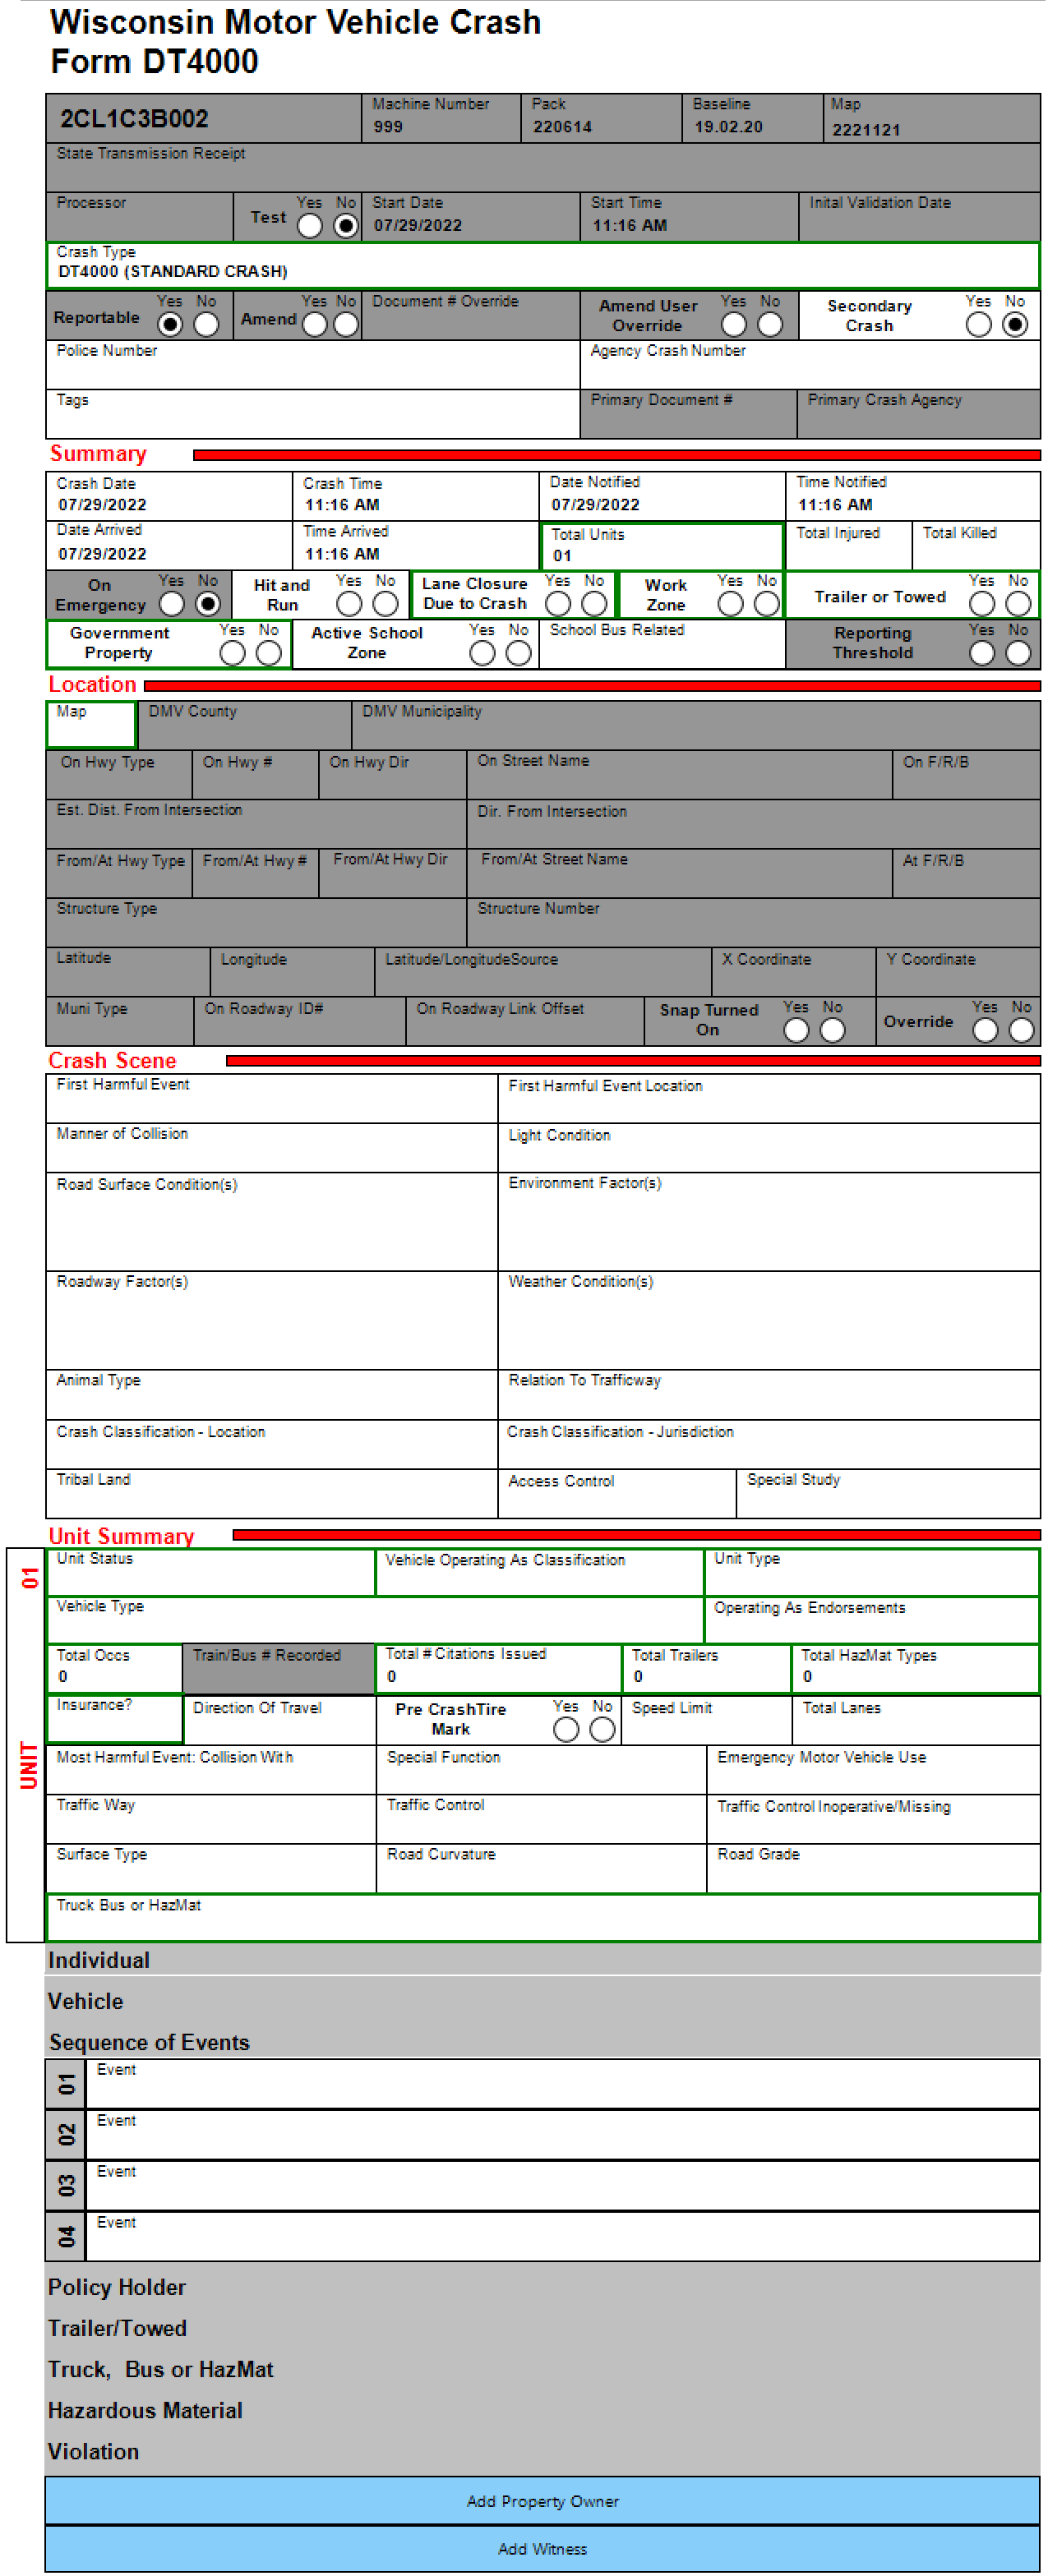The height and width of the screenshot is (2576, 1048).
Task: Select No for Active School Zone
Action: click(x=518, y=653)
